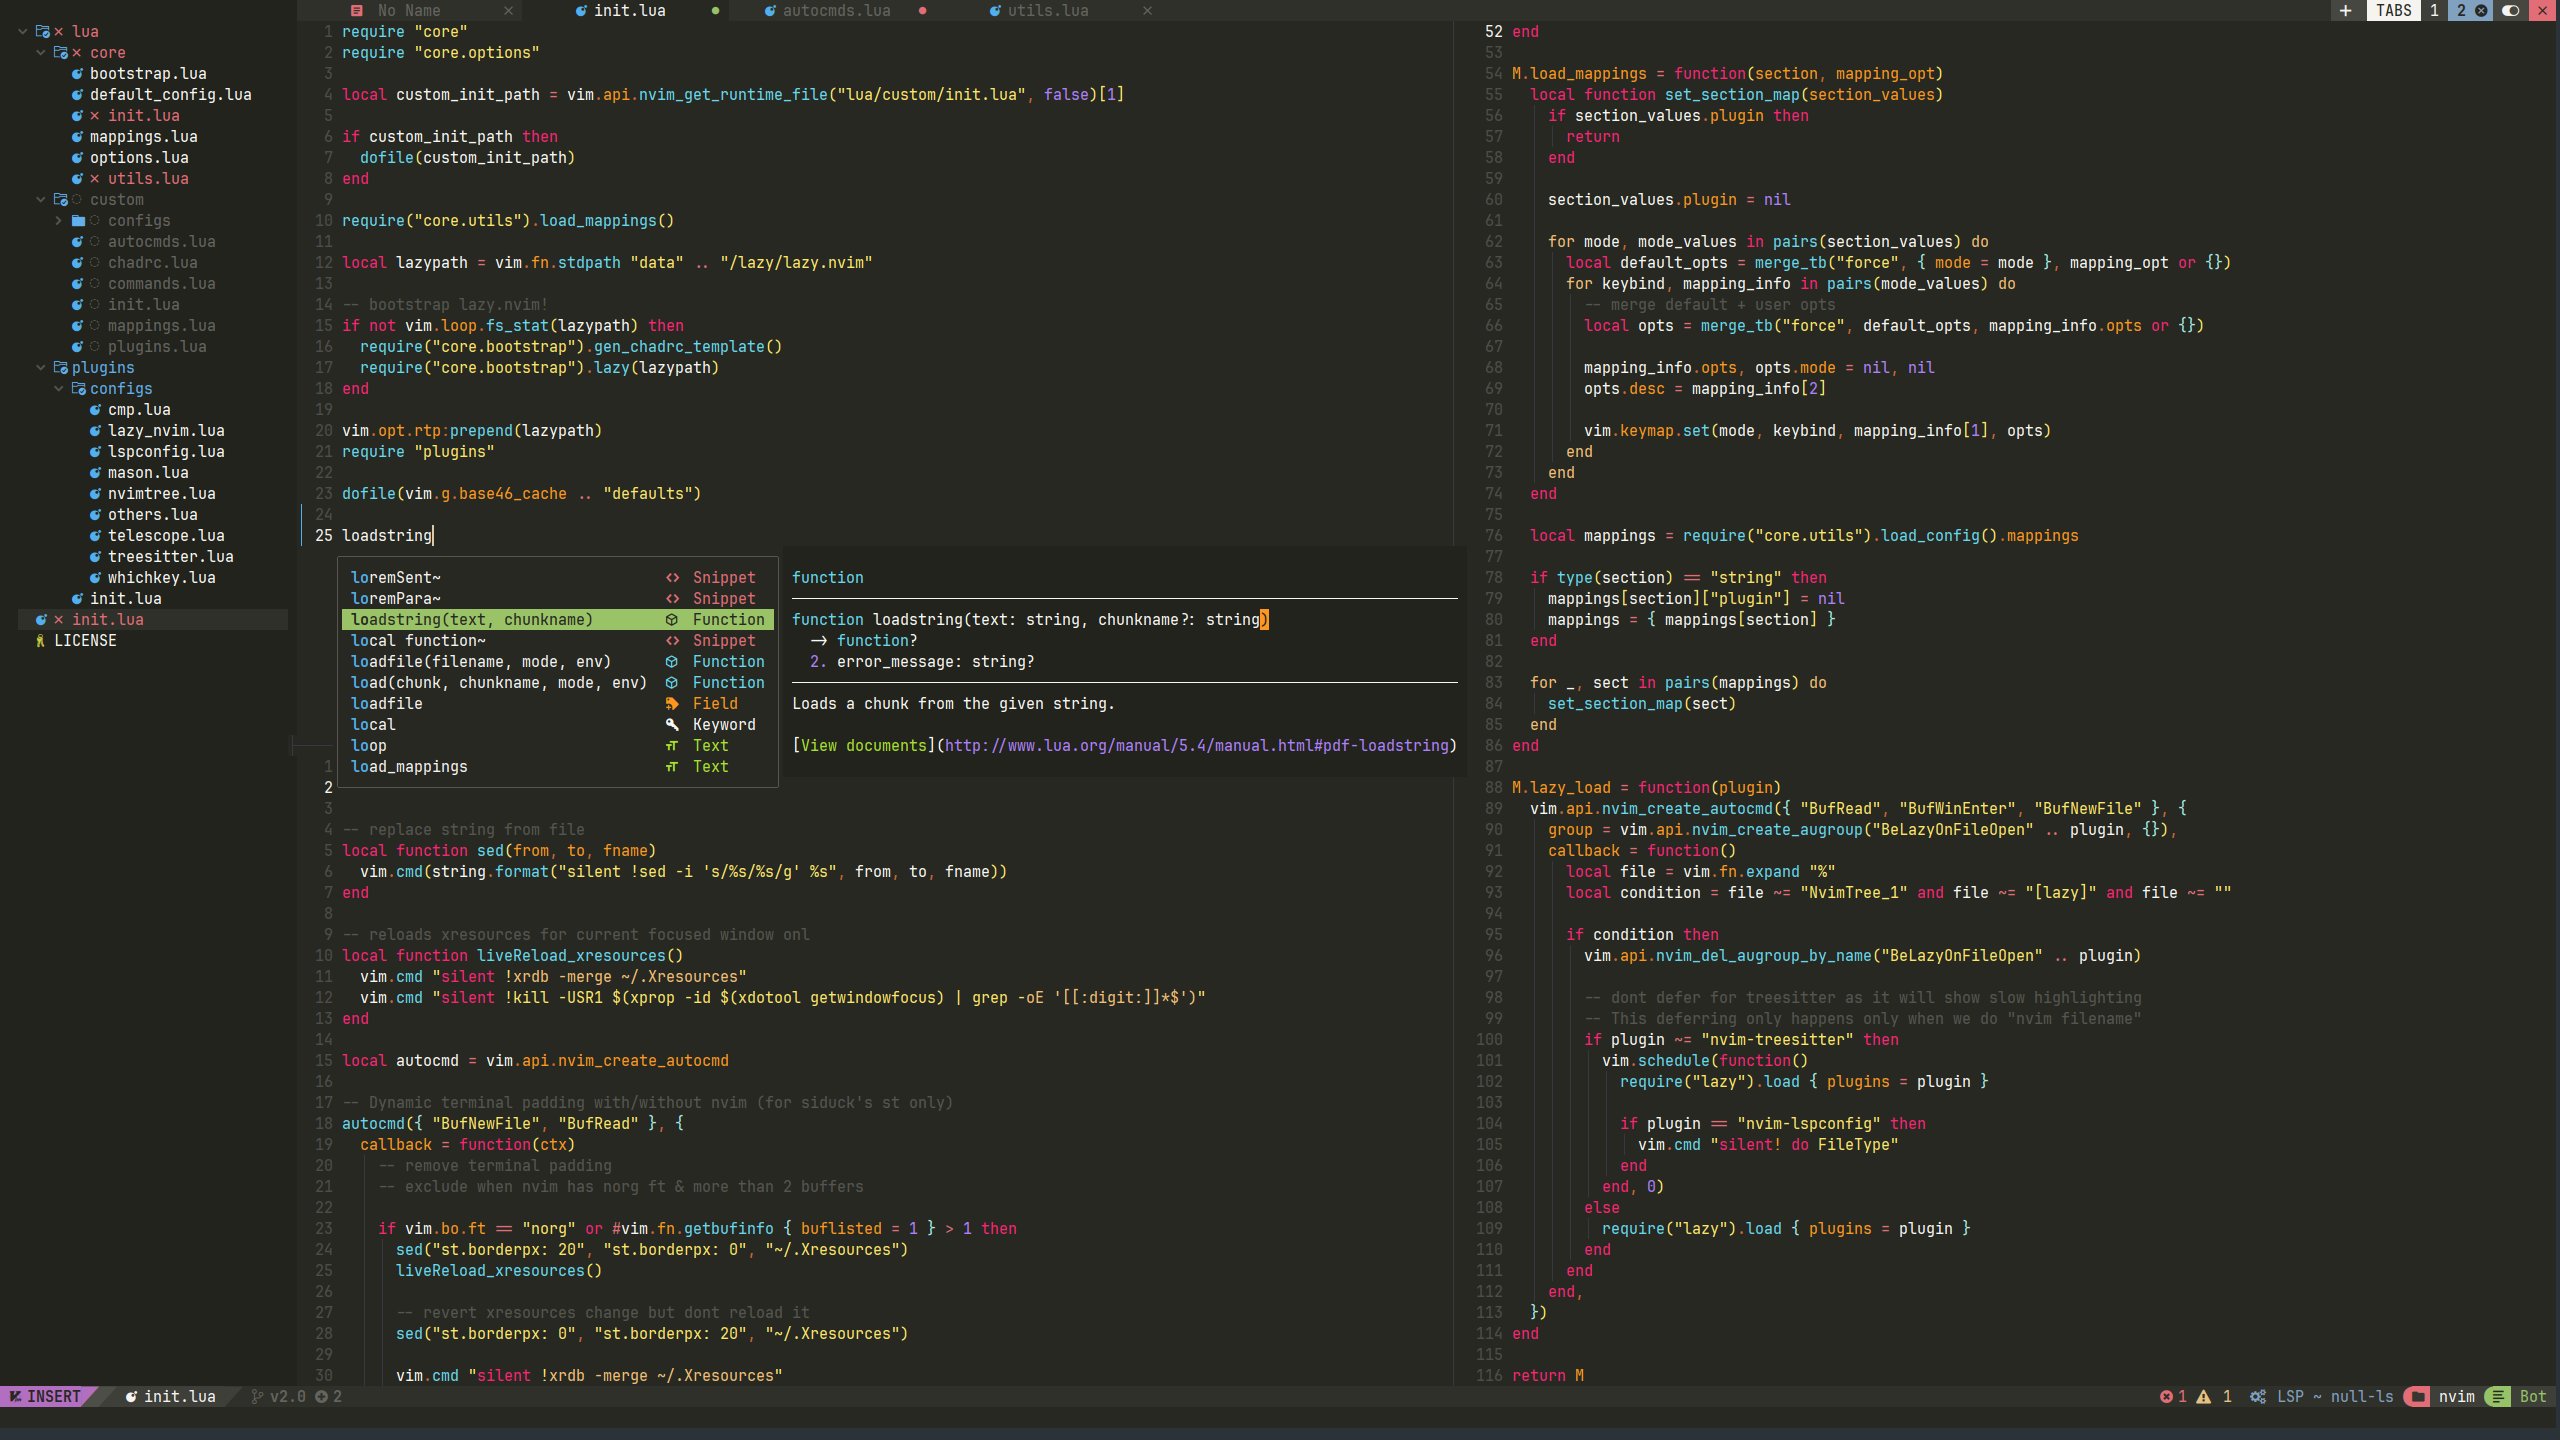Collapse the core folder
Image resolution: width=2560 pixels, height=1440 pixels.
coord(40,53)
